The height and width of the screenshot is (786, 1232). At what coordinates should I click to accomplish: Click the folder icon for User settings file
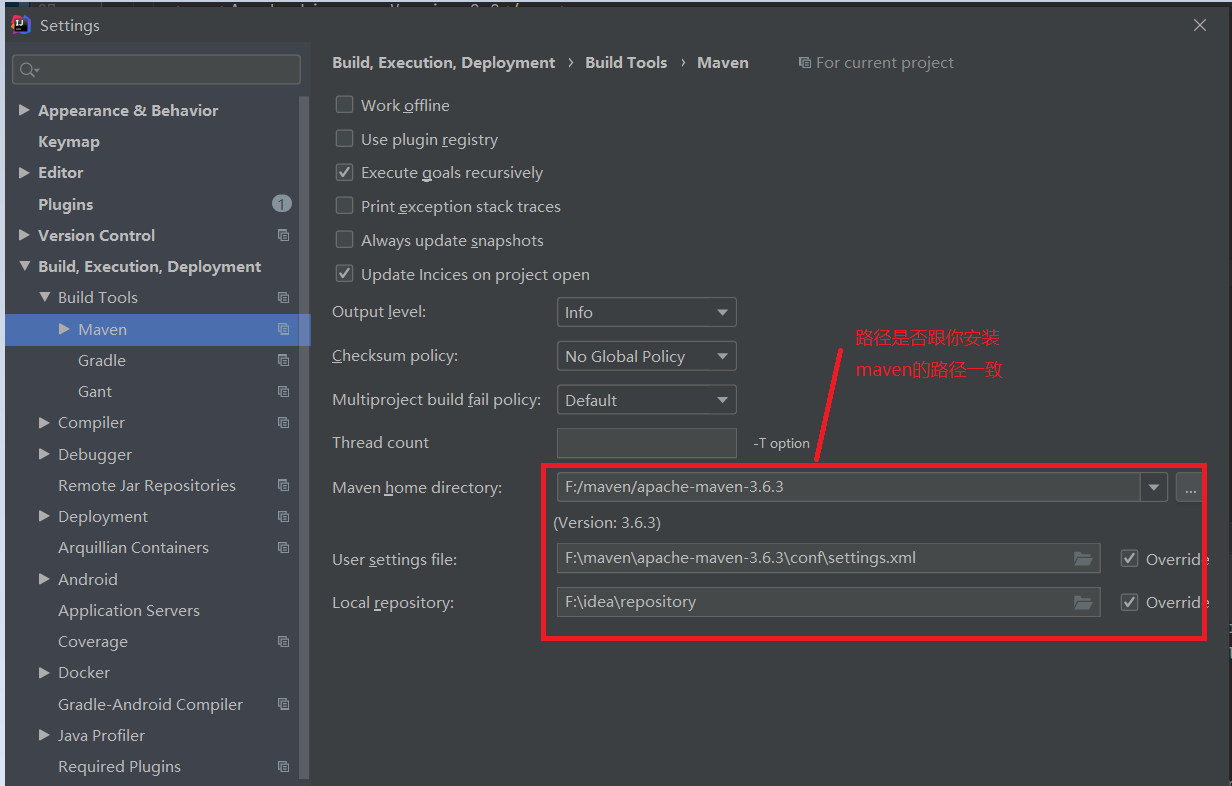point(1082,559)
